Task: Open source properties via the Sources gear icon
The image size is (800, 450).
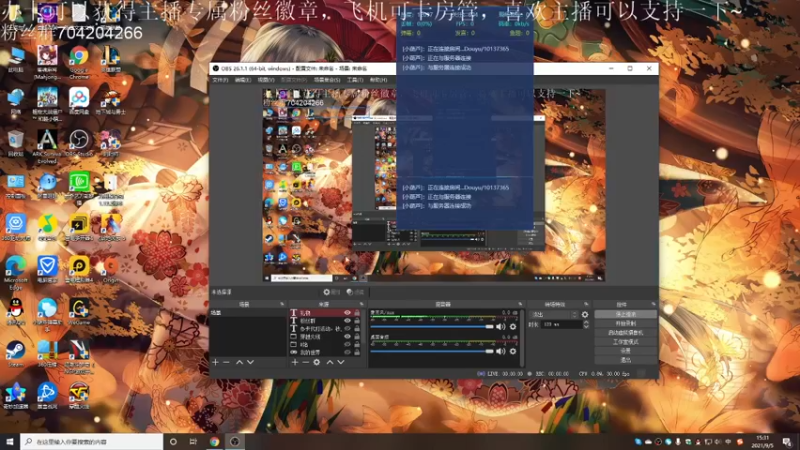Action: (x=317, y=362)
